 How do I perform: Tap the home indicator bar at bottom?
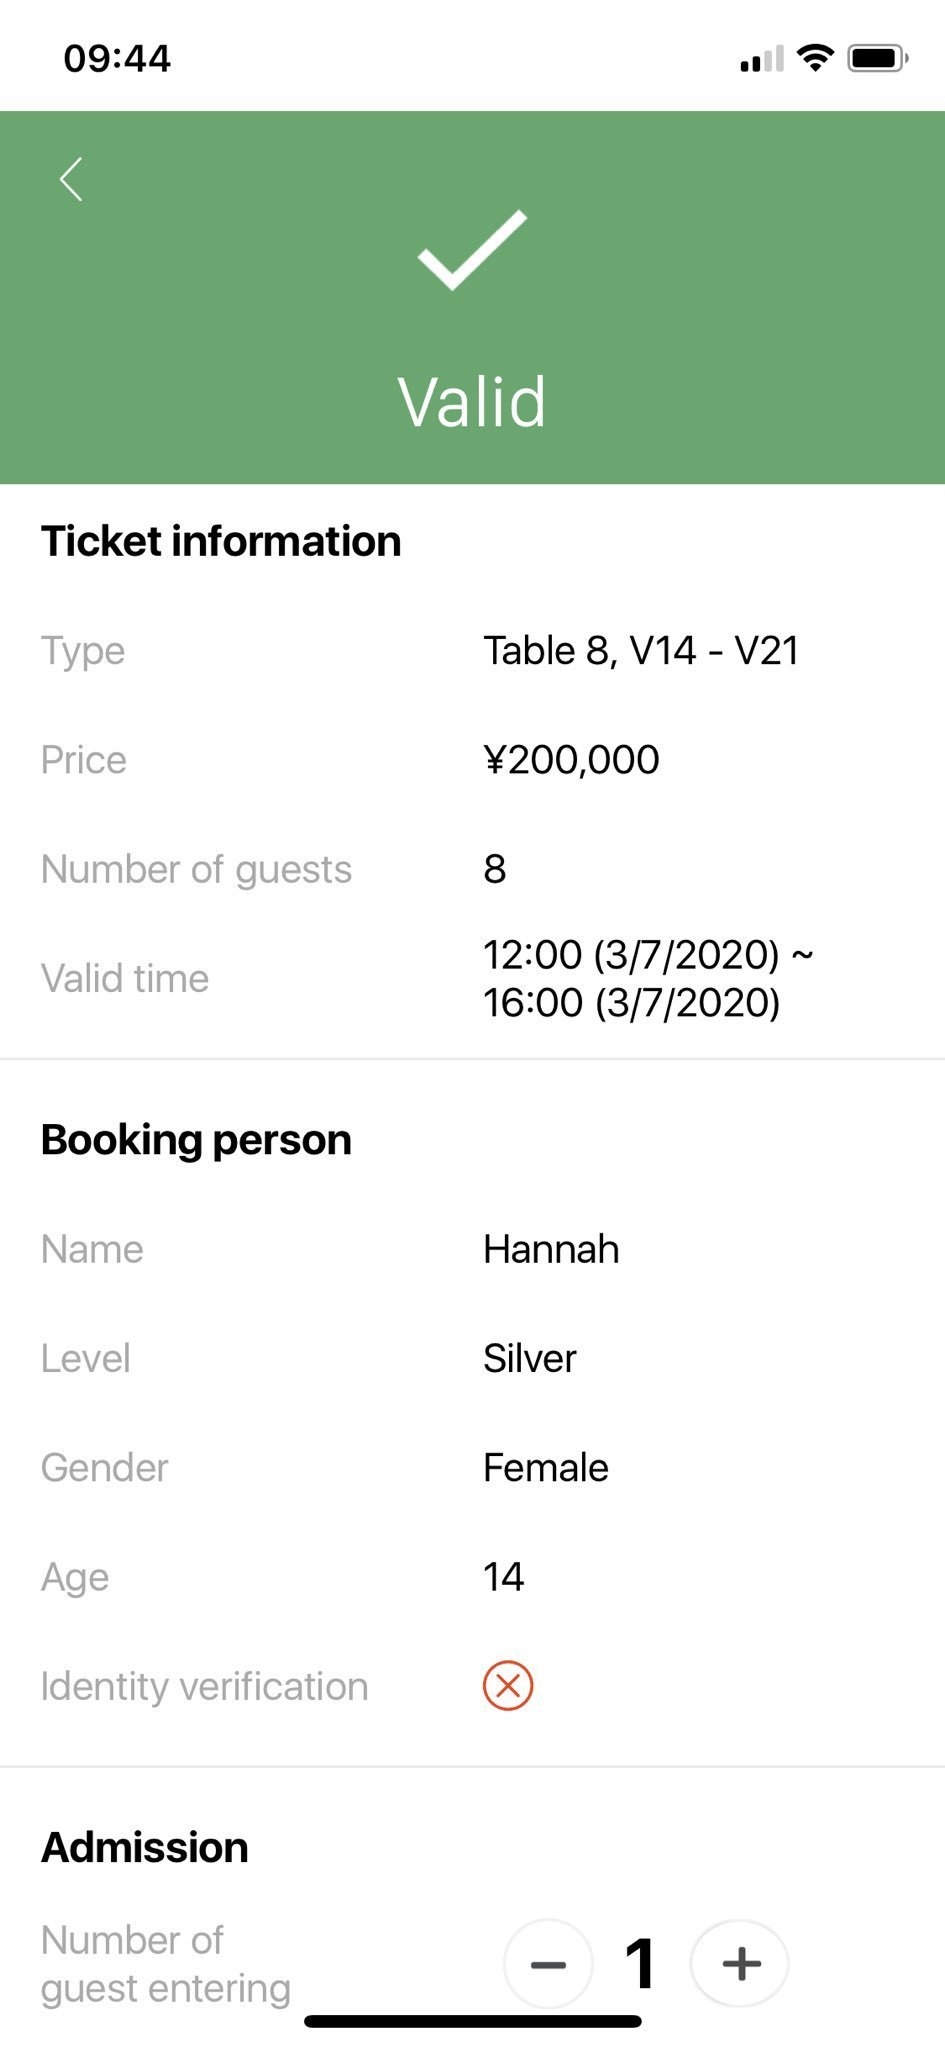pyautogui.click(x=472, y=2021)
